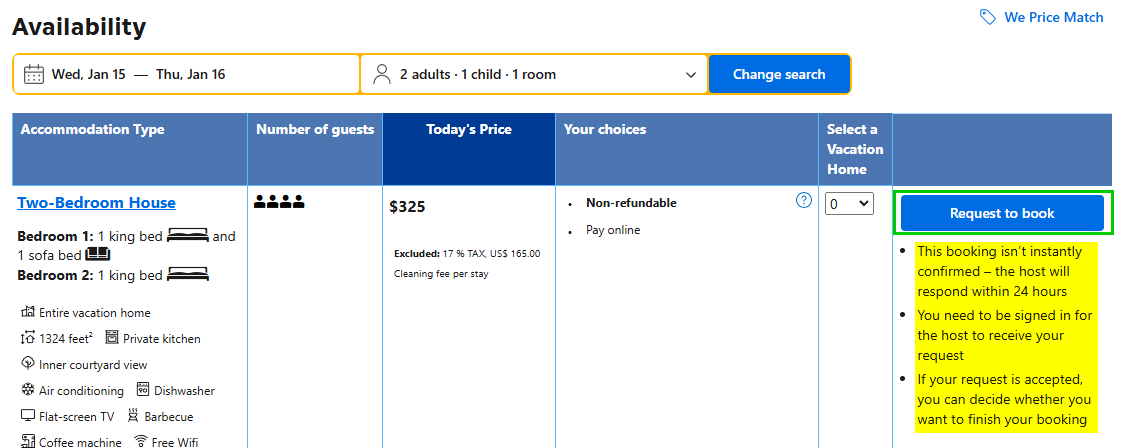
Task: Click the inner courtyard view tree icon
Action: (x=27, y=364)
